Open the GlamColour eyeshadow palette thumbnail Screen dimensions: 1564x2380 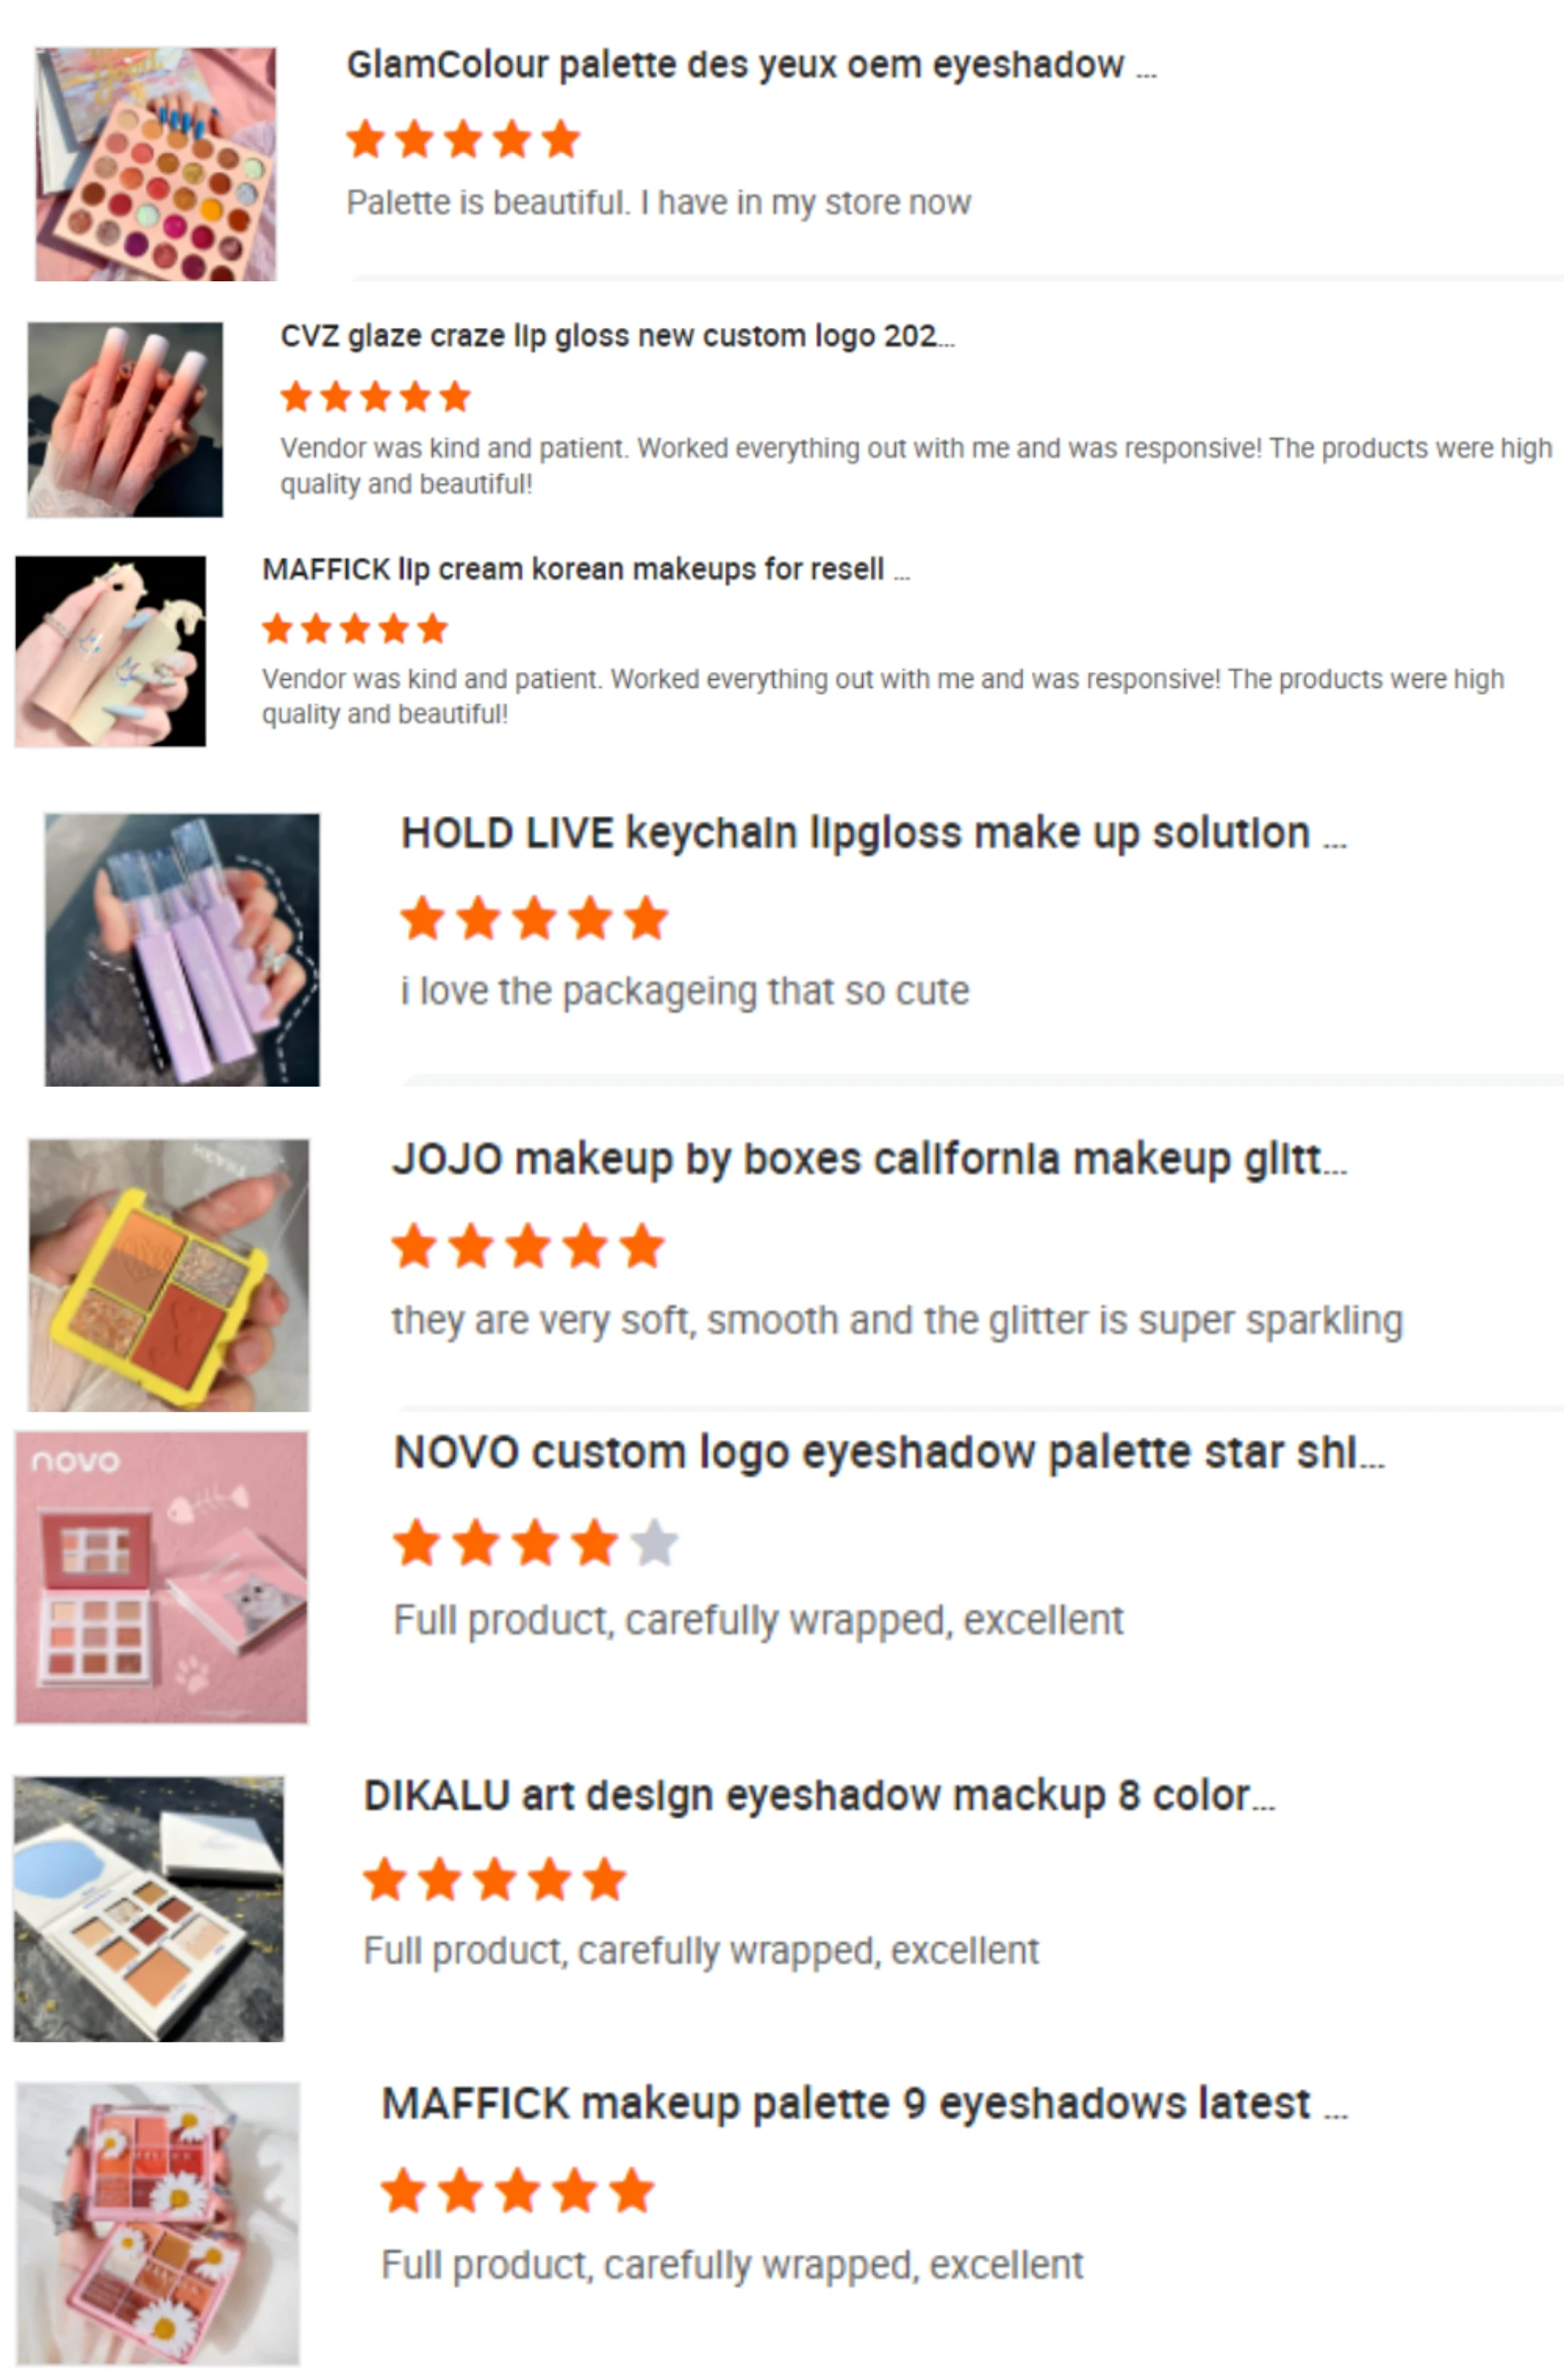(x=156, y=164)
